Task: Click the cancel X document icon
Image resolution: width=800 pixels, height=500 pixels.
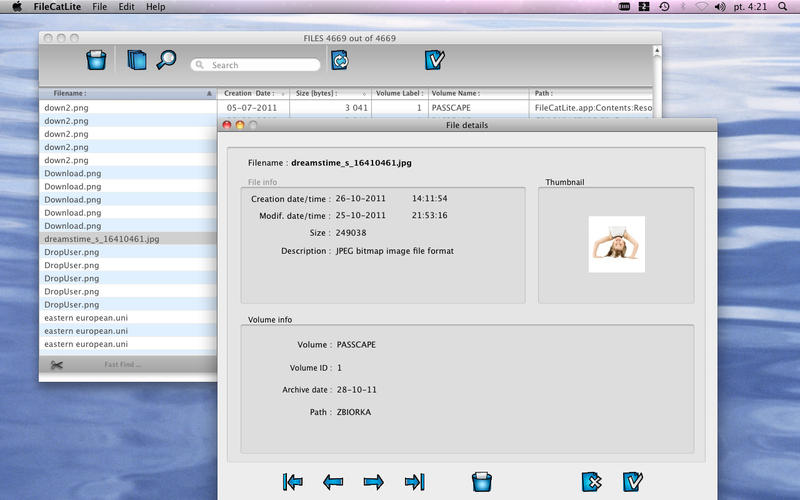Action: (590, 481)
